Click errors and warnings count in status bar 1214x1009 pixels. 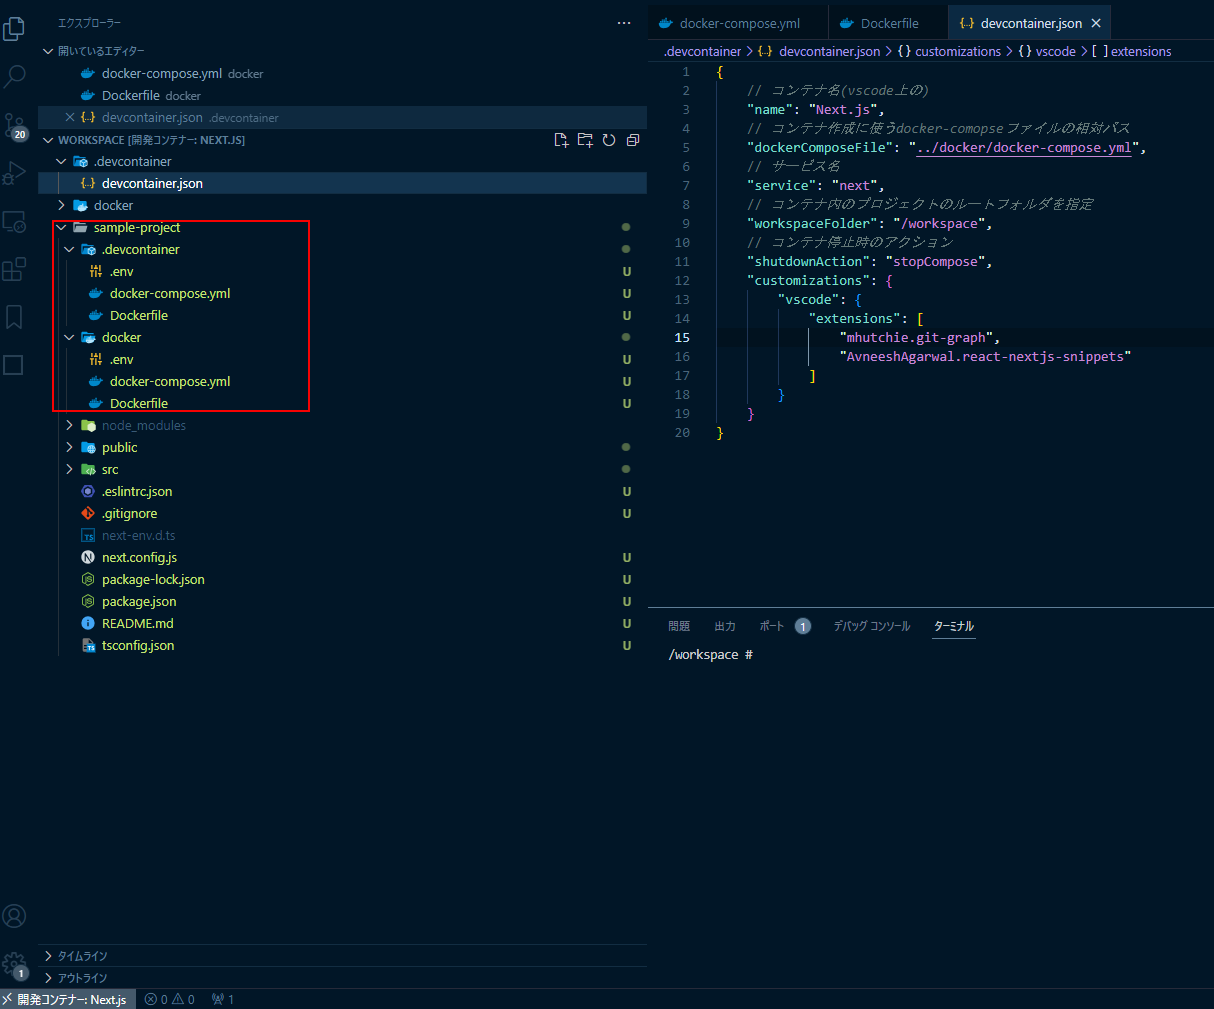coord(170,999)
